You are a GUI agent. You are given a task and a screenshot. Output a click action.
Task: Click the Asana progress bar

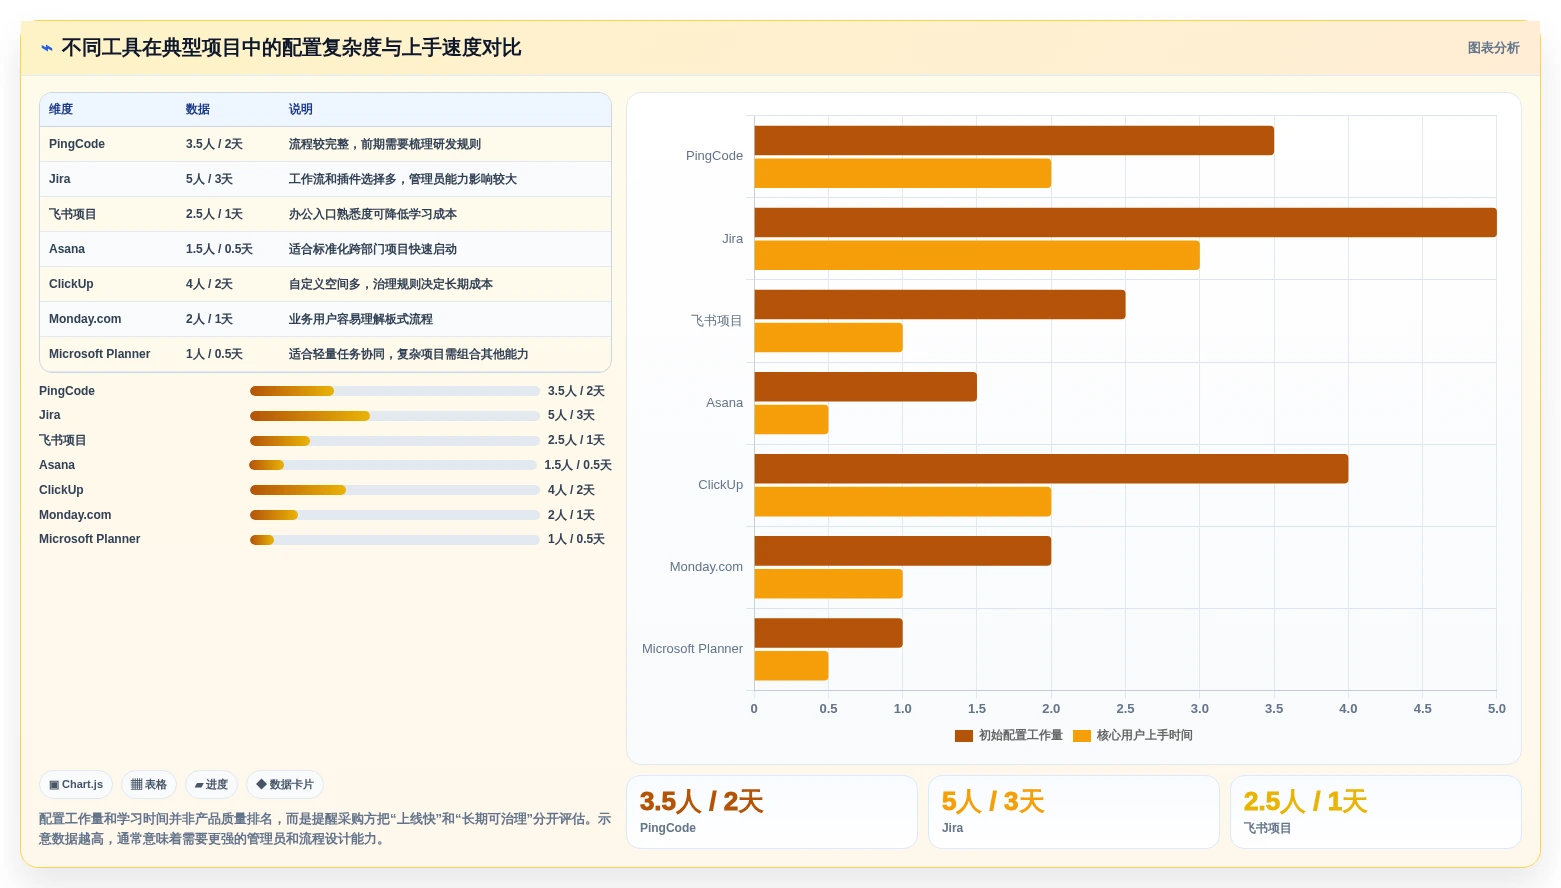coord(393,465)
